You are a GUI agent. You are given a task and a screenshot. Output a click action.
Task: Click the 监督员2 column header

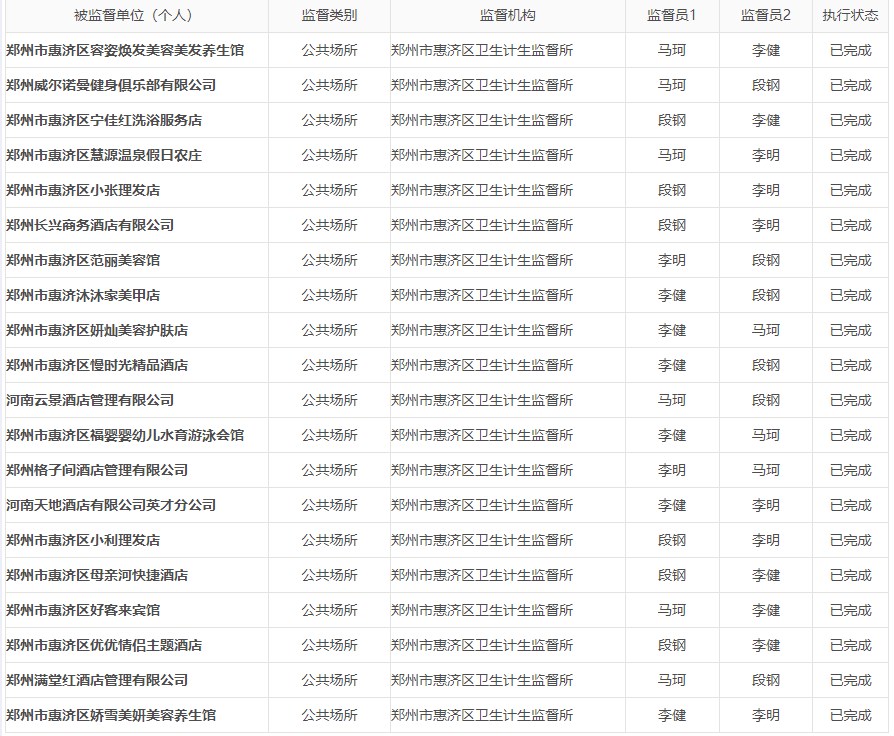(766, 15)
